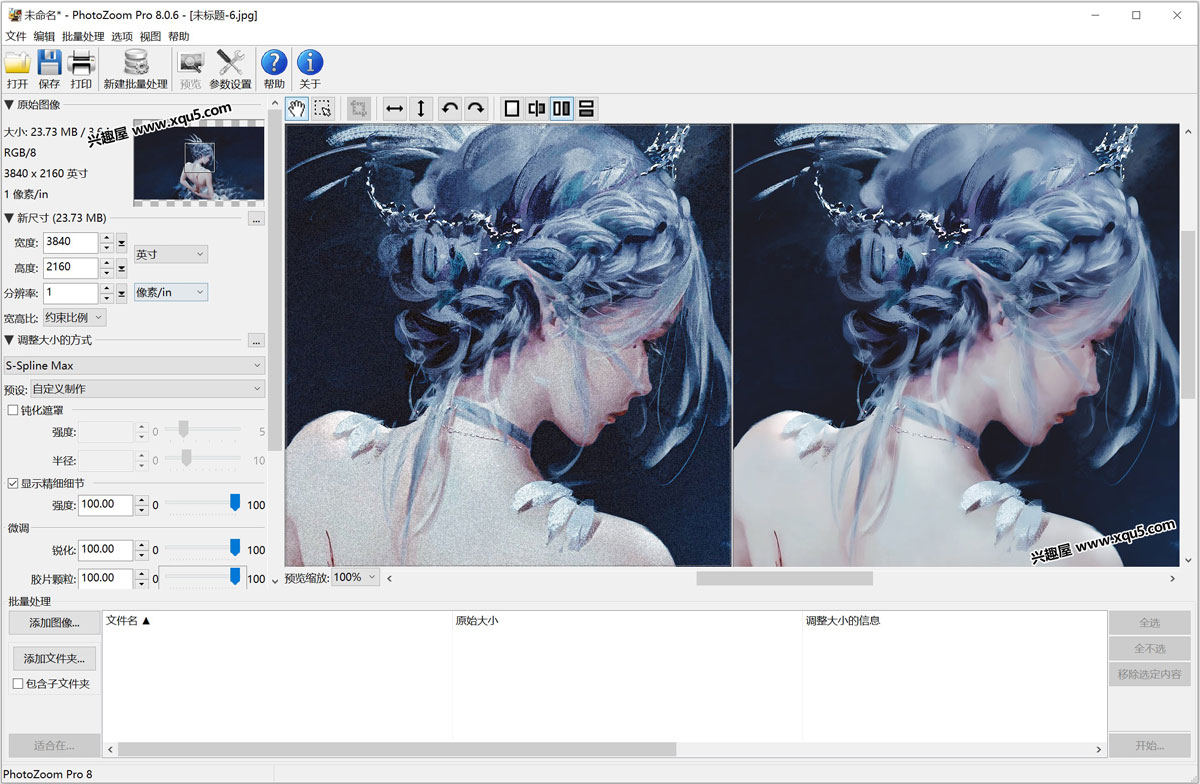1200x784 pixels.
Task: Open the 英寸 unit dropdown
Action: click(171, 255)
